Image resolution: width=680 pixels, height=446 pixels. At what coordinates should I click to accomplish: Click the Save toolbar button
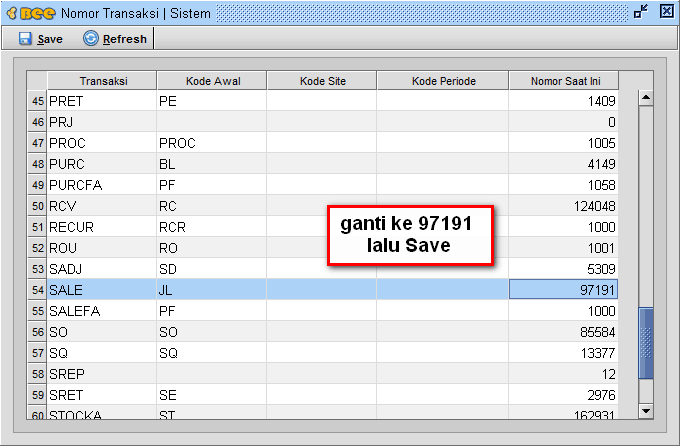click(x=41, y=39)
